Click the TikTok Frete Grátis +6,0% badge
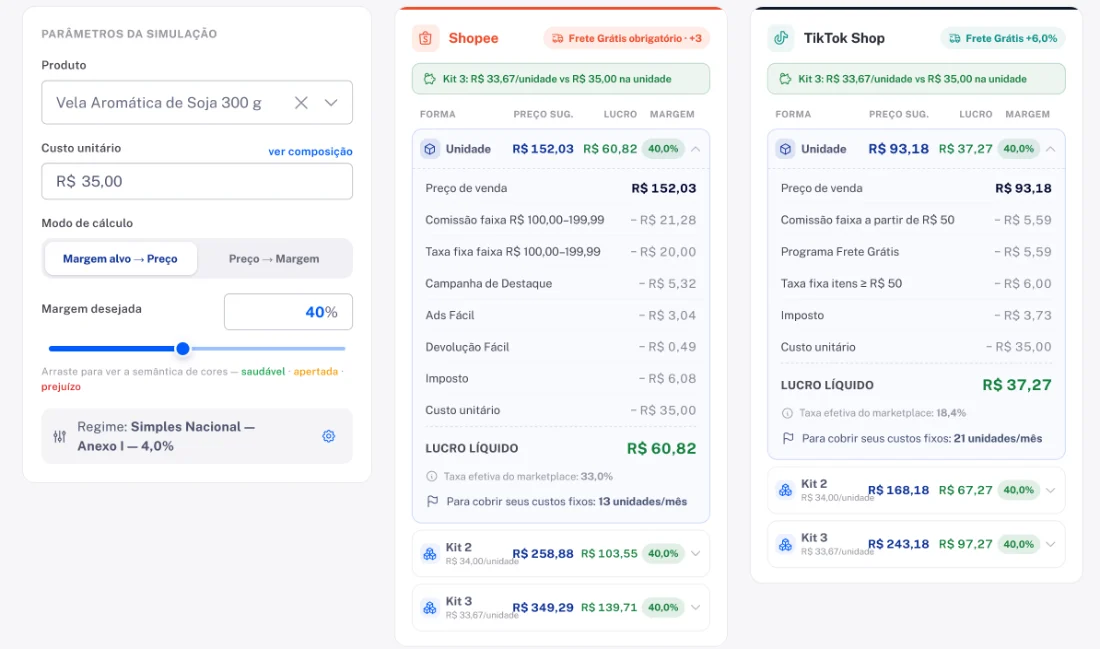1100x649 pixels. tap(1002, 38)
